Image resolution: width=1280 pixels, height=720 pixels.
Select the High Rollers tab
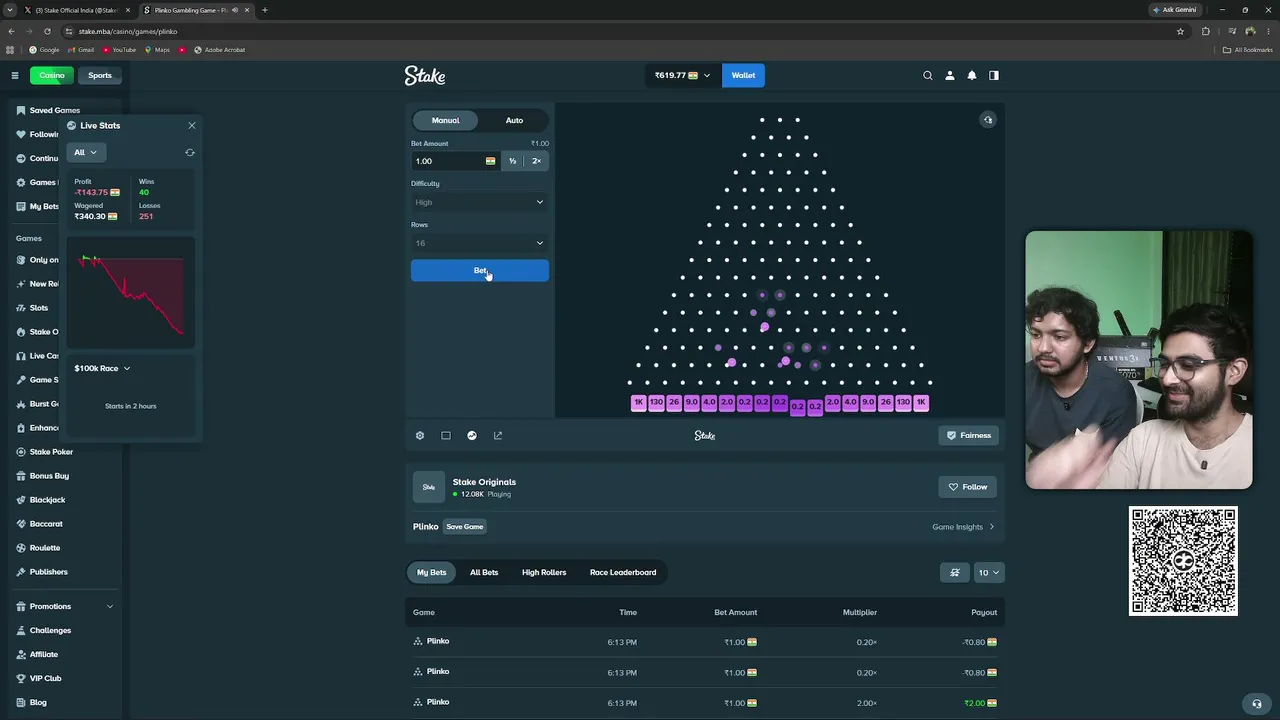coord(544,572)
